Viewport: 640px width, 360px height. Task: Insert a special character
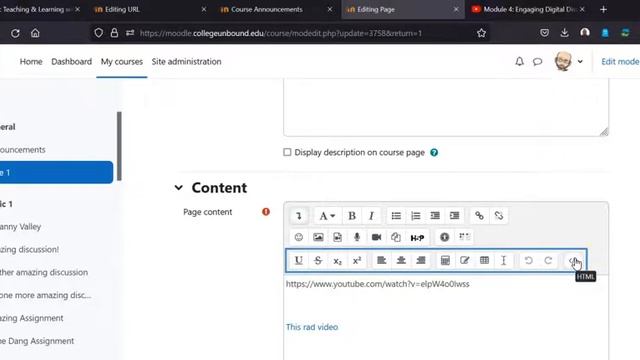(465, 260)
